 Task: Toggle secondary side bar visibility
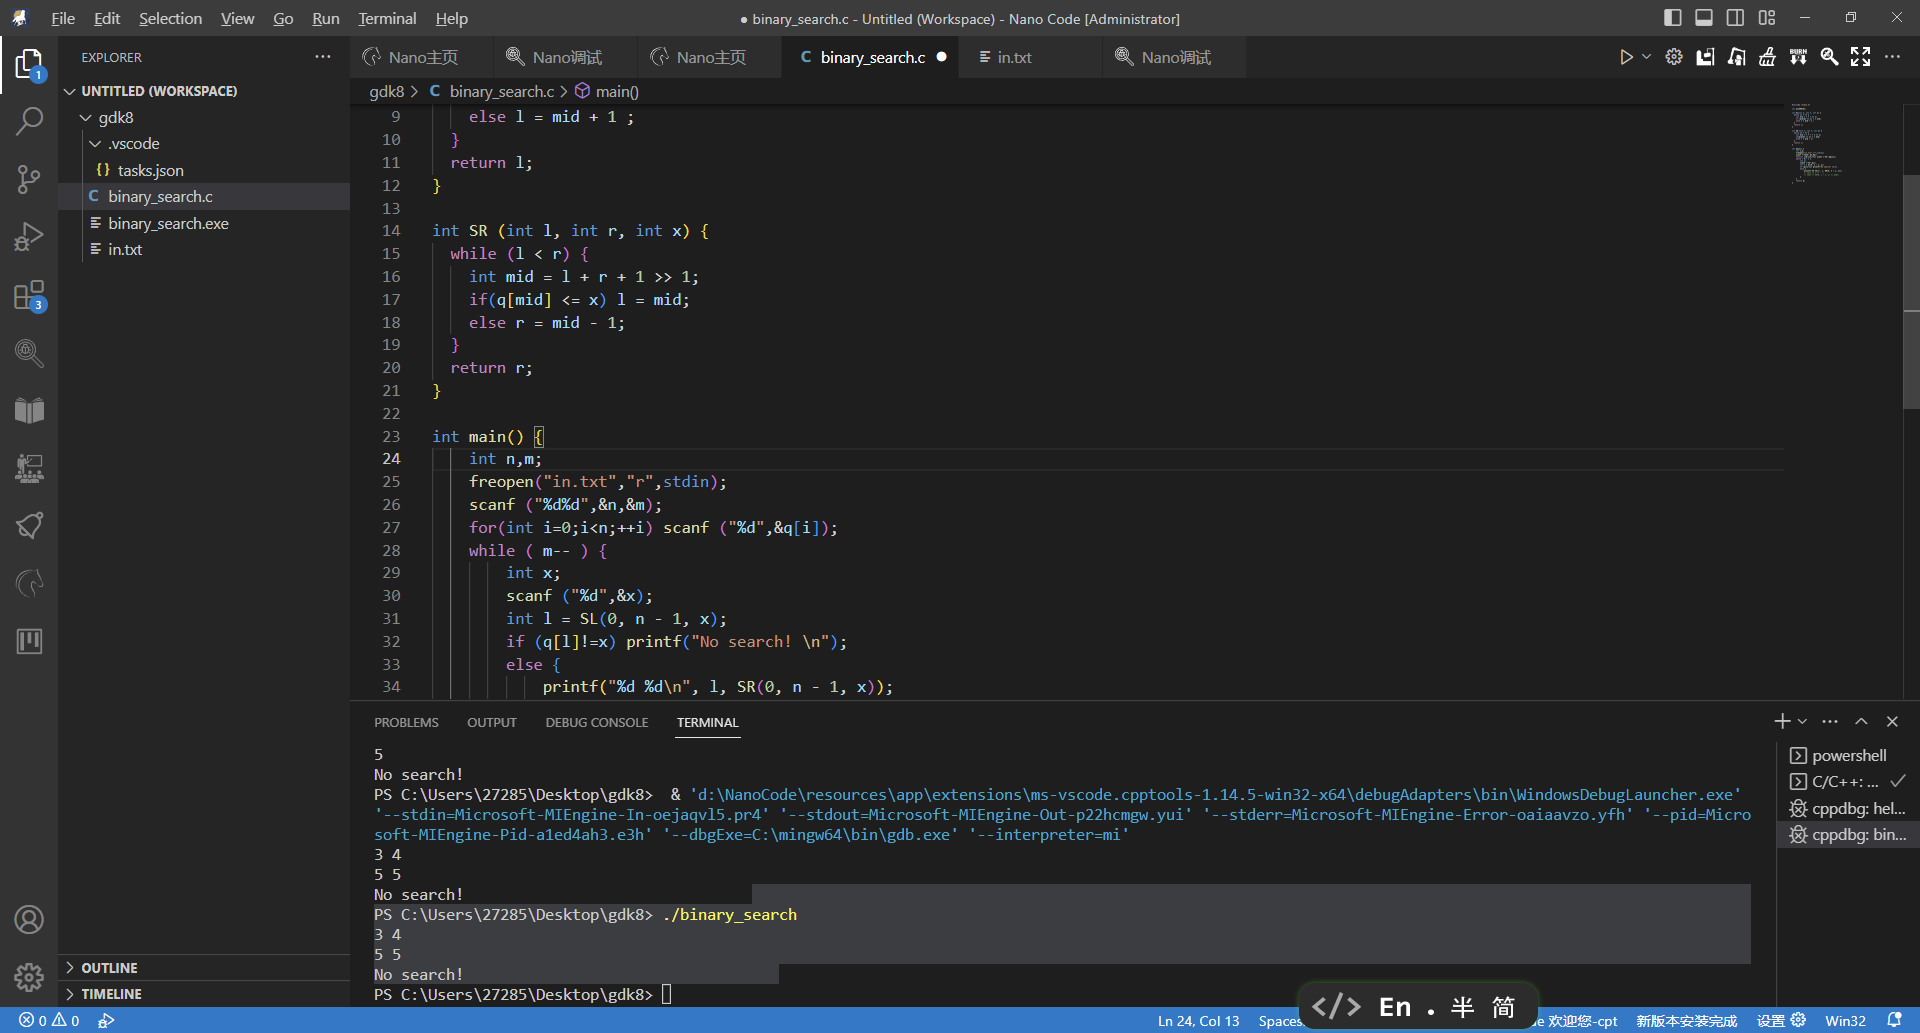(x=1735, y=18)
